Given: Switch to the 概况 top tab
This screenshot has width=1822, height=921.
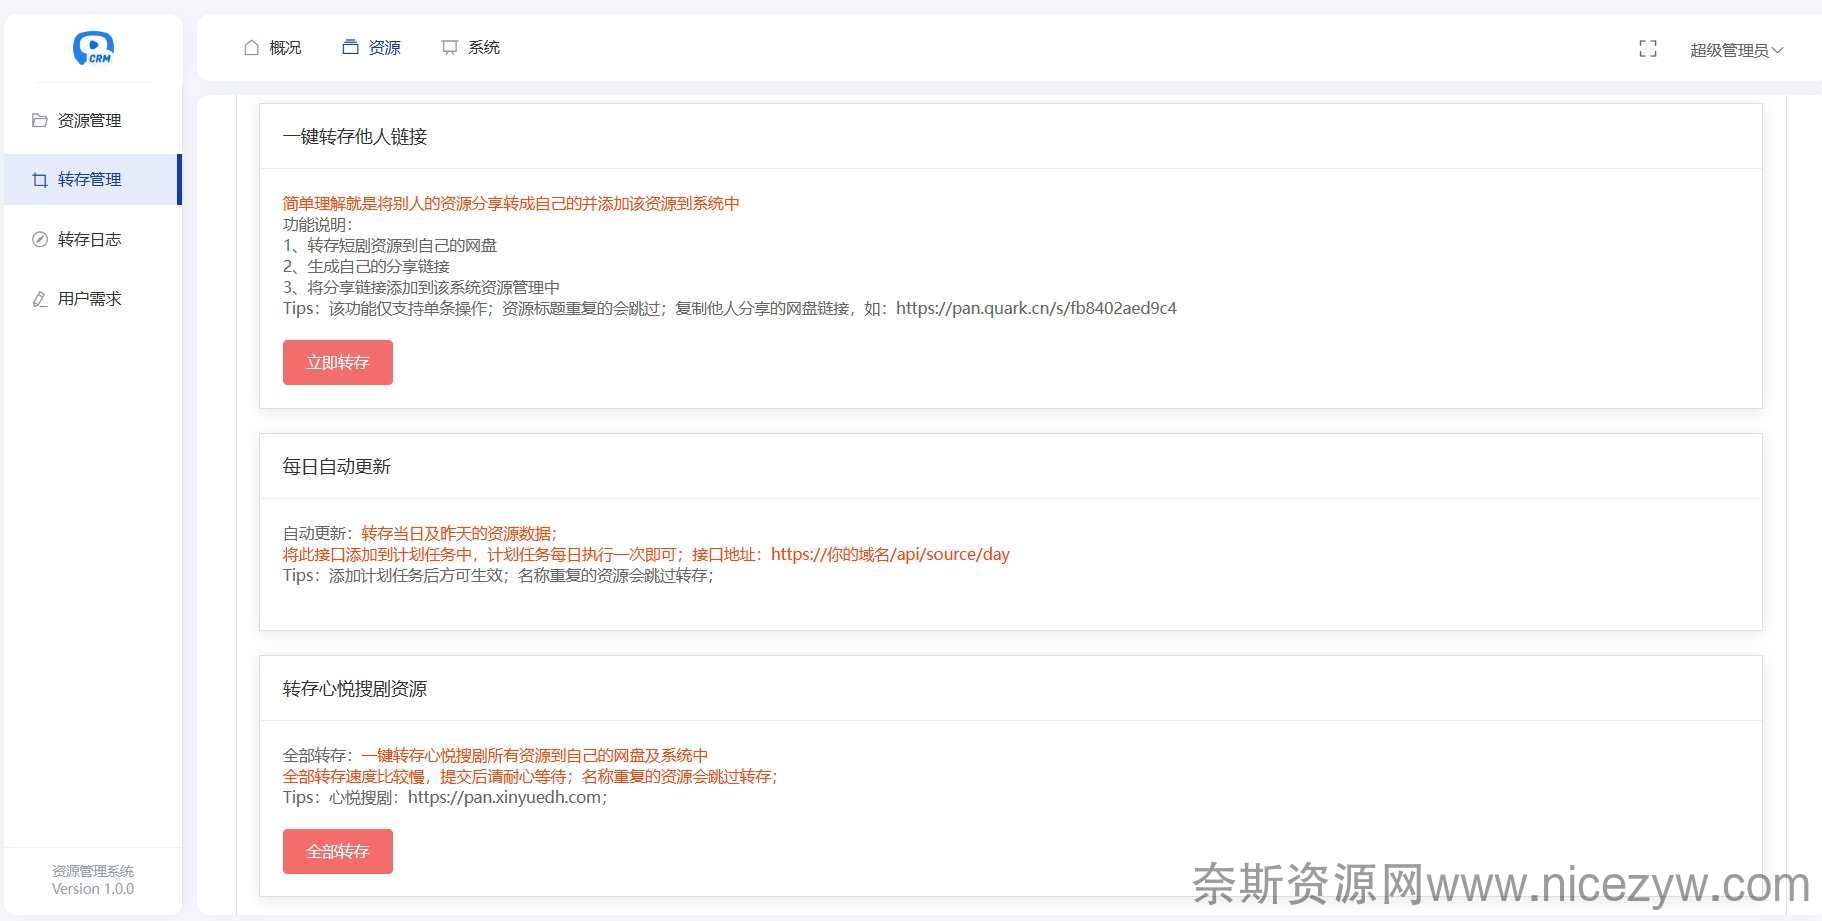Looking at the screenshot, I should coord(285,48).
